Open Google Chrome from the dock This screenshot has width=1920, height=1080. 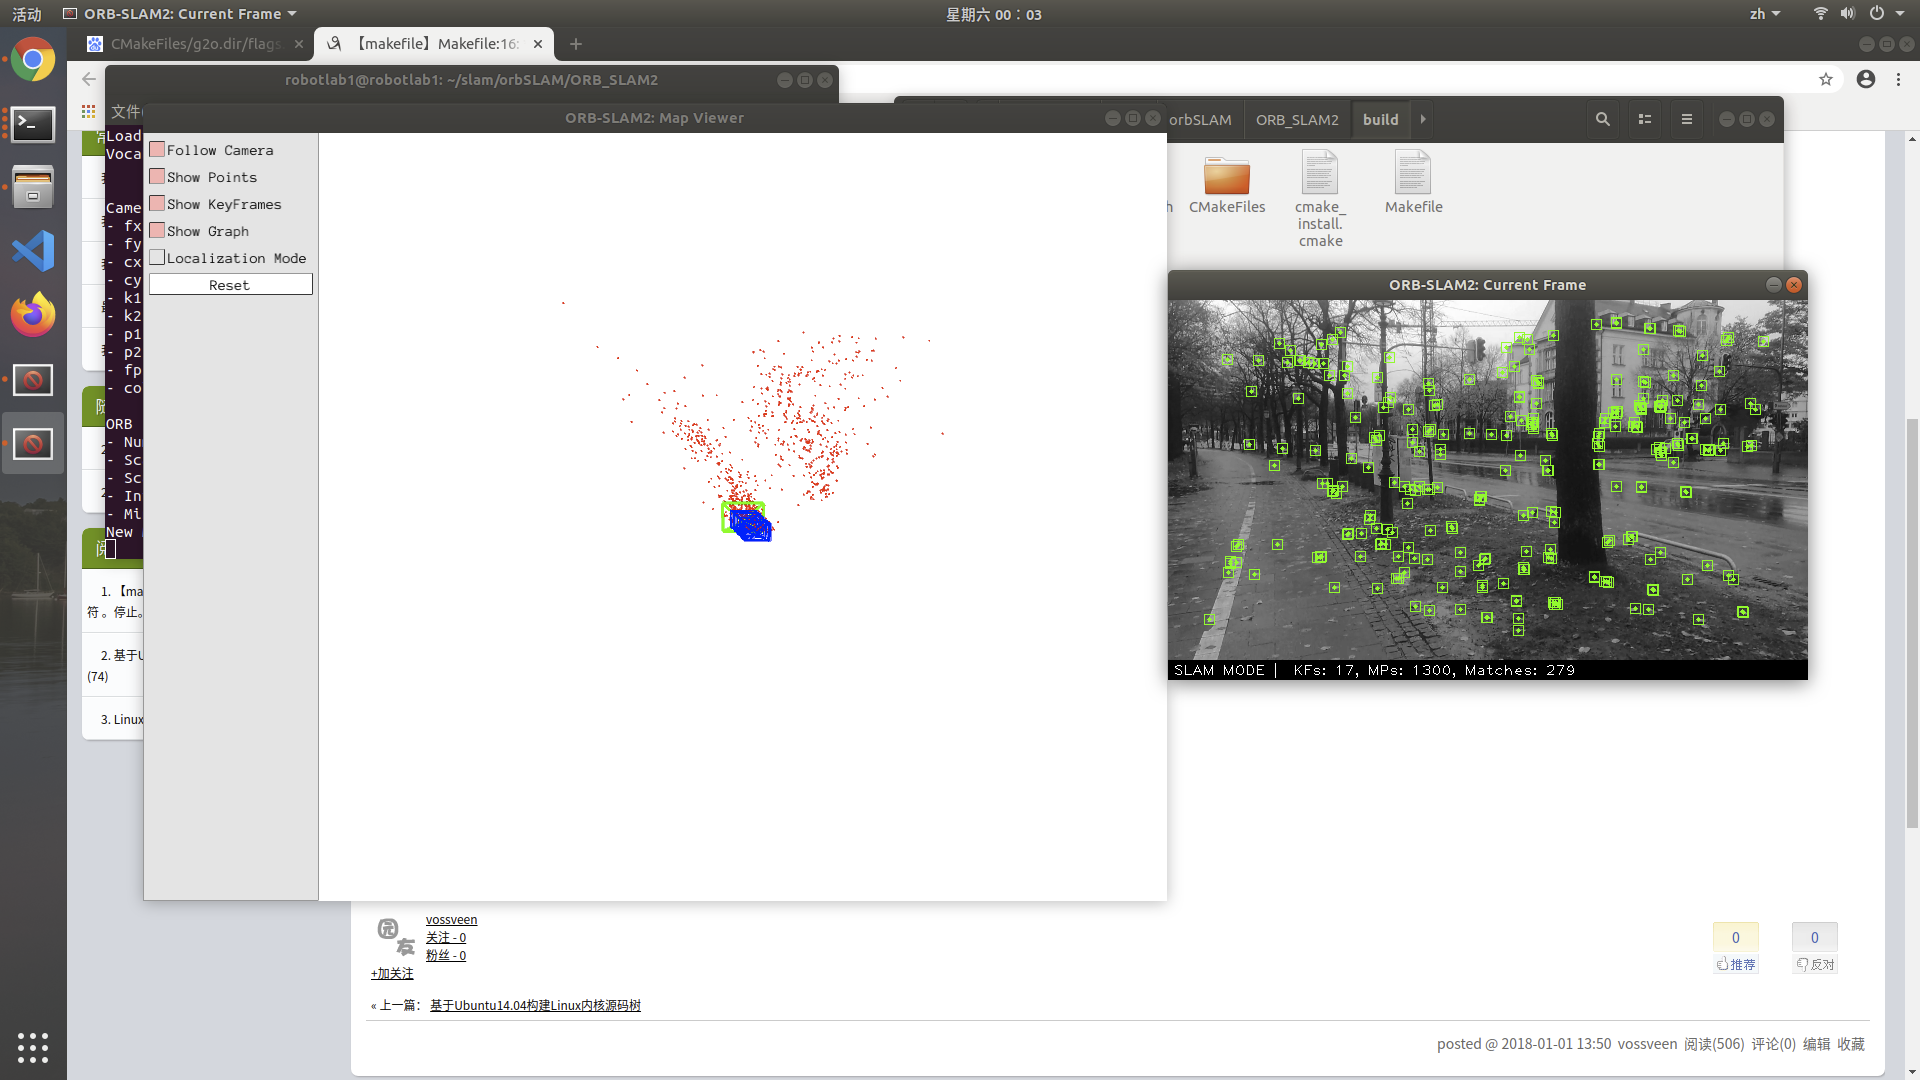[33, 60]
